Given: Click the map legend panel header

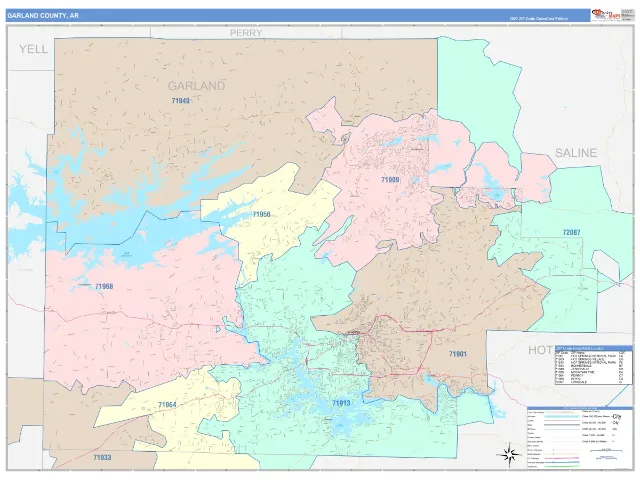Looking at the screenshot, I should click(x=579, y=408).
